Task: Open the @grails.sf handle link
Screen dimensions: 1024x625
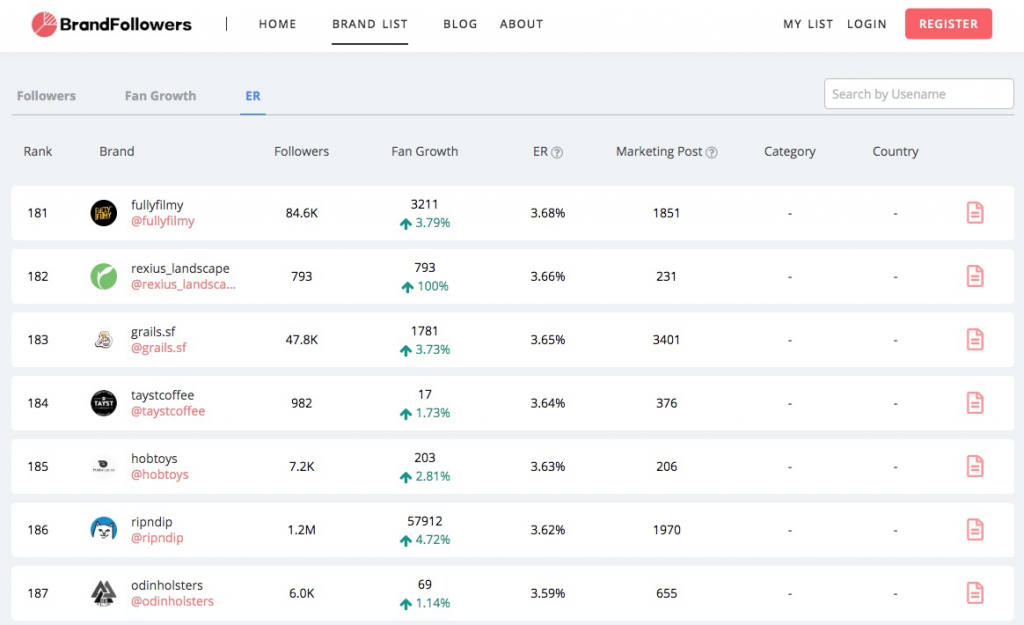Action: pyautogui.click(x=159, y=348)
